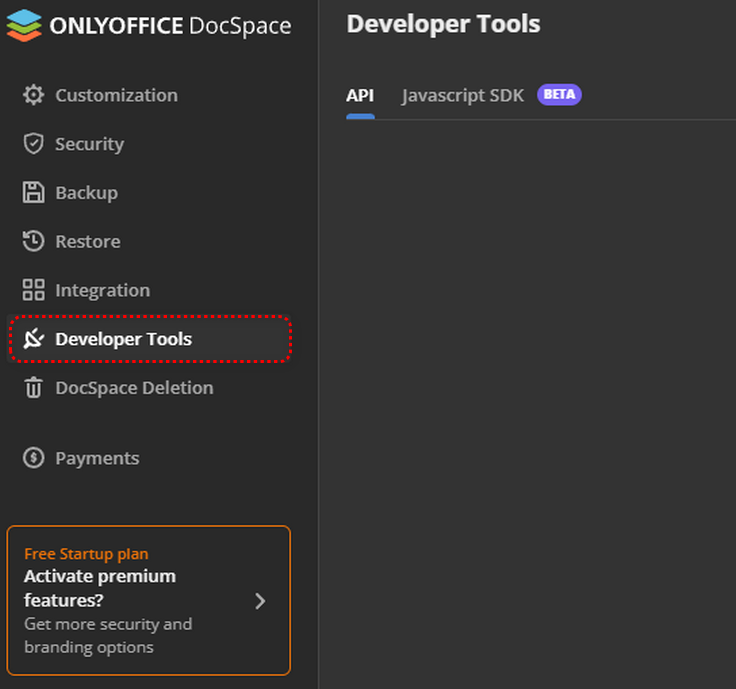Open the DocSpace Deletion label

[x=134, y=388]
